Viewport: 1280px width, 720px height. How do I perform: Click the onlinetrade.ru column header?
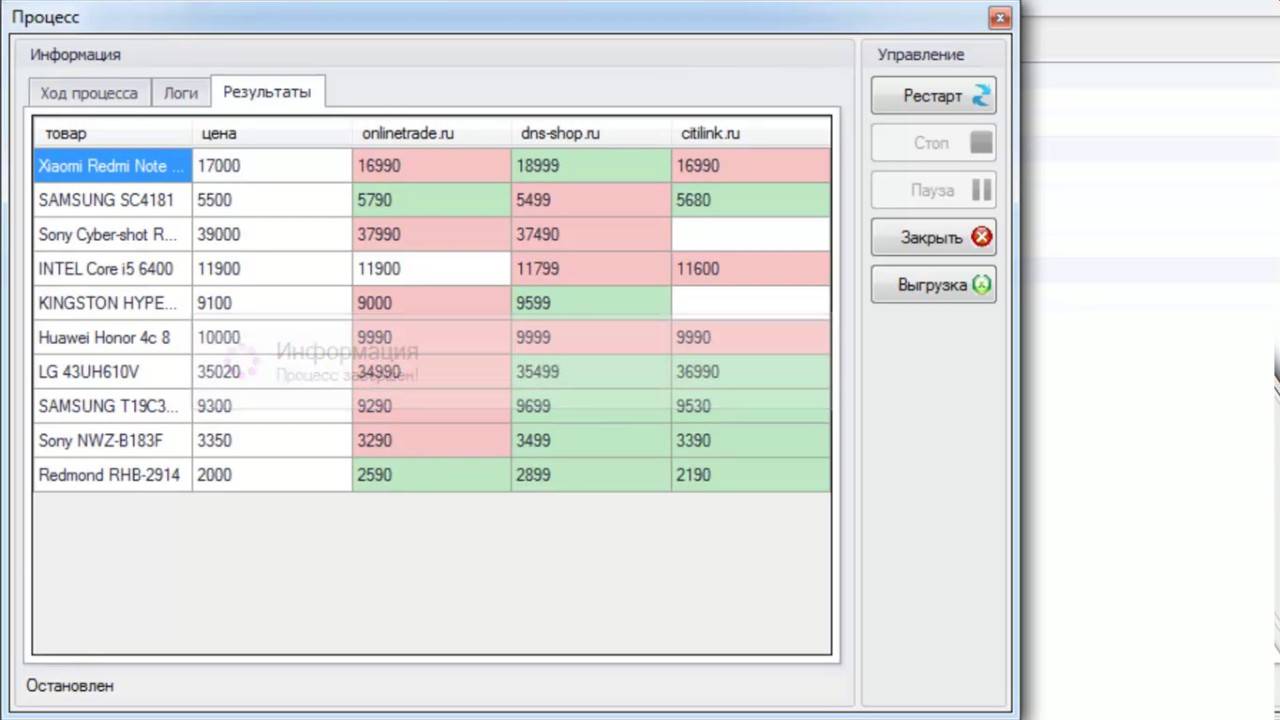[432, 133]
